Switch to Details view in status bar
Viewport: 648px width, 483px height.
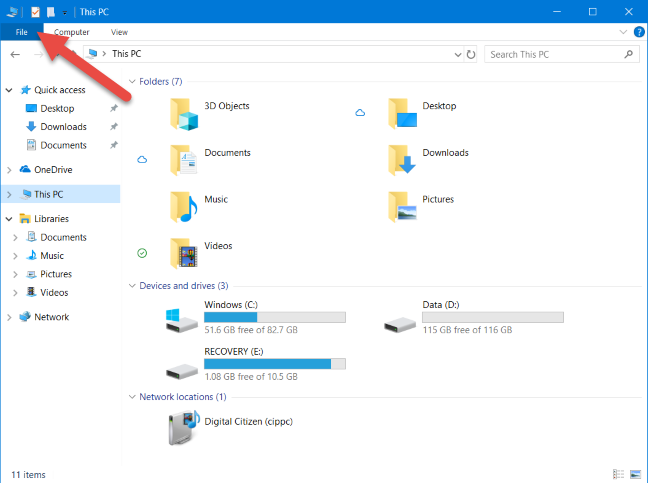click(618, 474)
